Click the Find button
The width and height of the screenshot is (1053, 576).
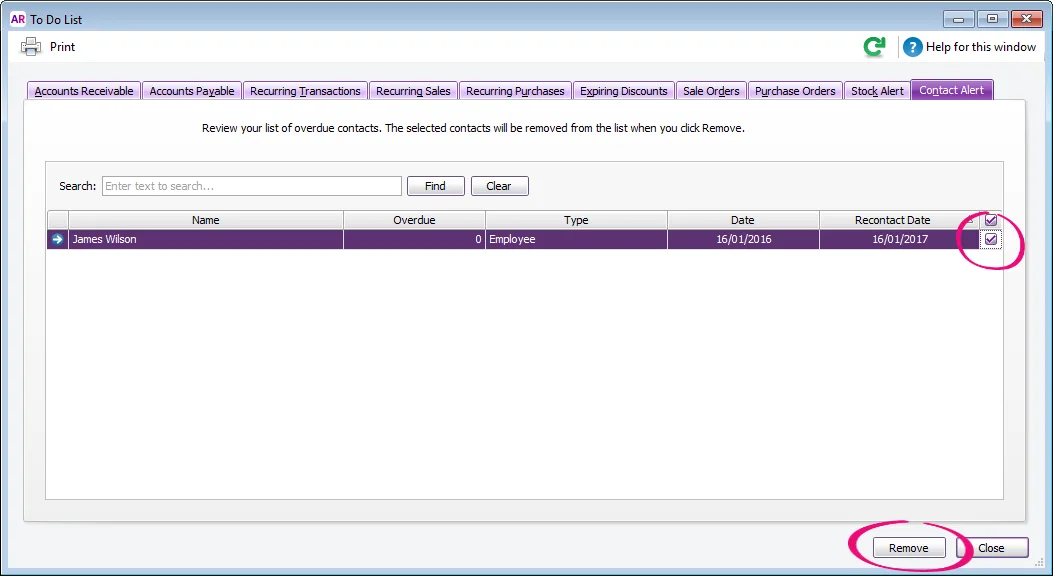435,186
